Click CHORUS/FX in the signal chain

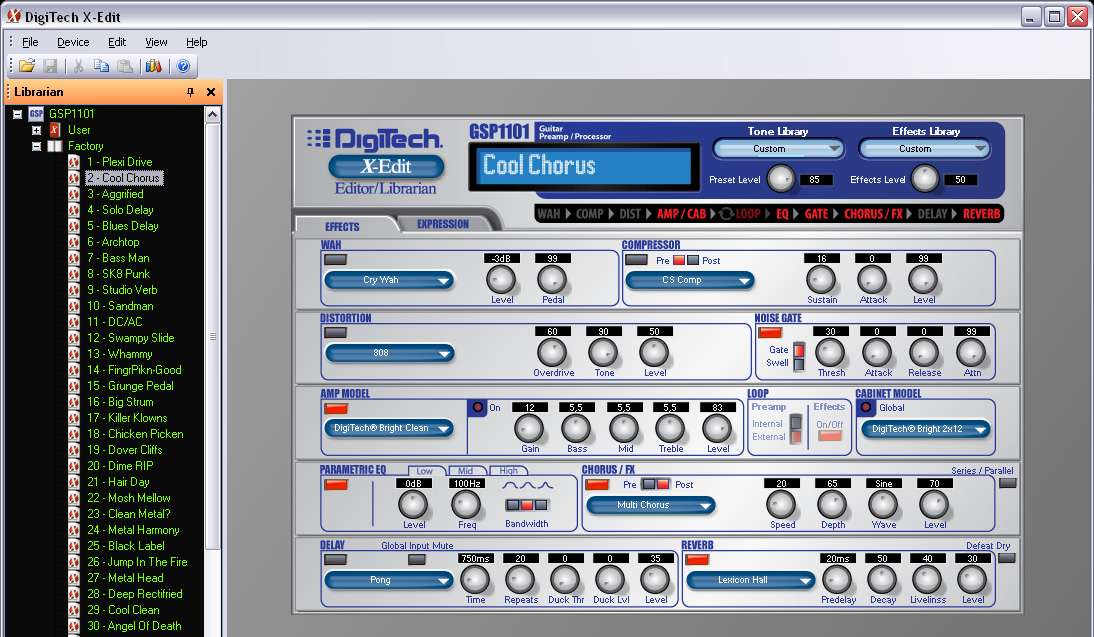click(873, 214)
